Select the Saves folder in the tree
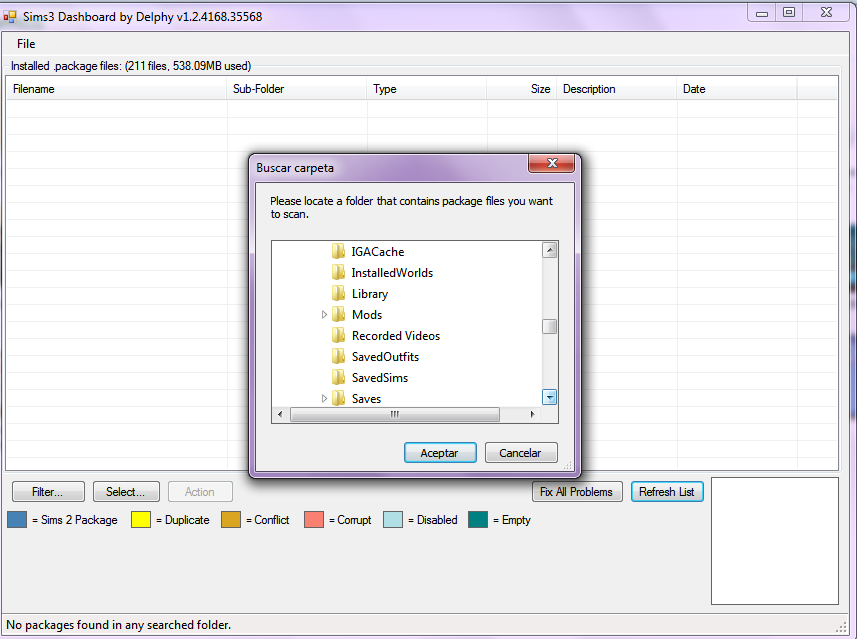Image resolution: width=857 pixels, height=639 pixels. (366, 398)
